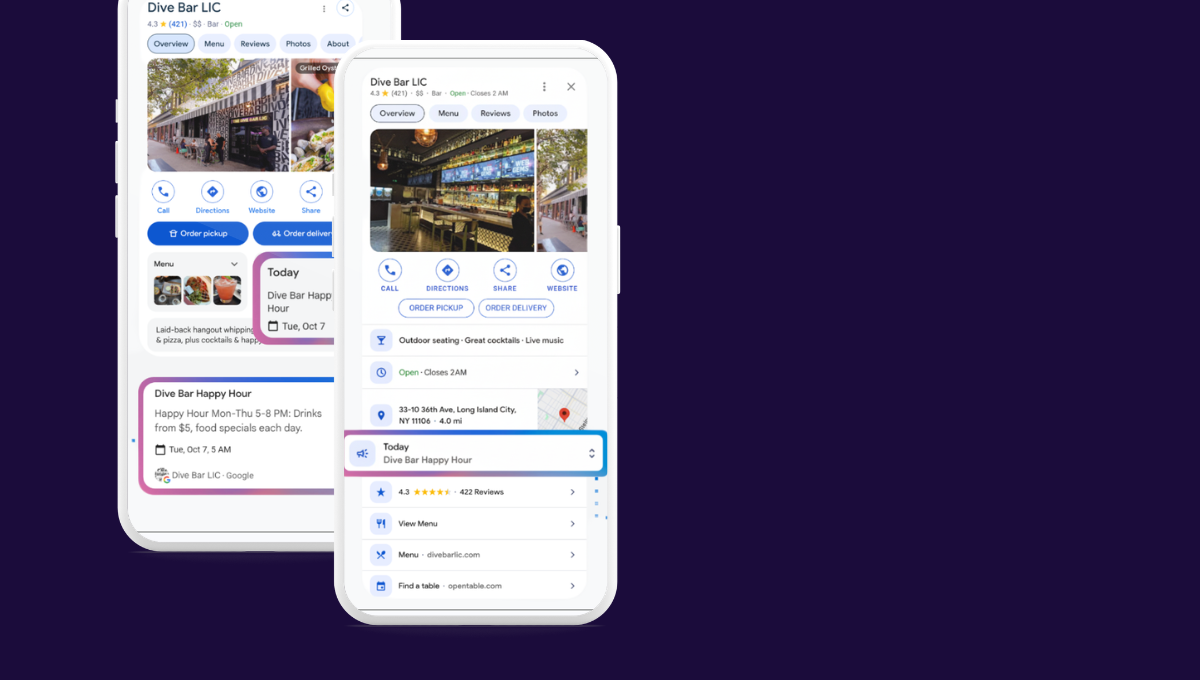Viewport: 1200px width, 680px height.
Task: Click the cocktail glass icon beside Outdoor seating
Action: point(381,340)
